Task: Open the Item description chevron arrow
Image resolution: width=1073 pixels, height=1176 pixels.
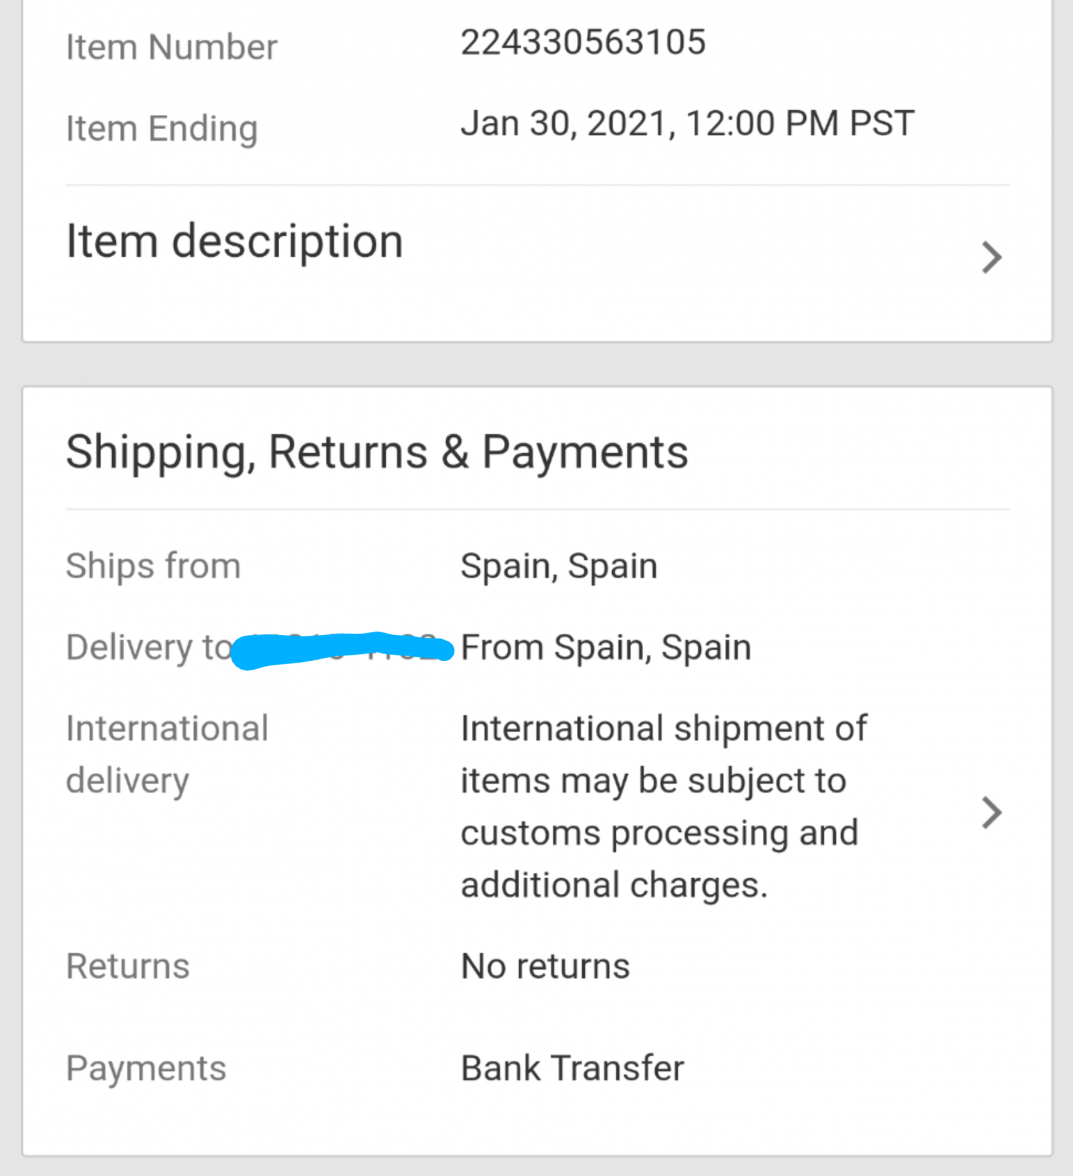Action: pyautogui.click(x=991, y=257)
